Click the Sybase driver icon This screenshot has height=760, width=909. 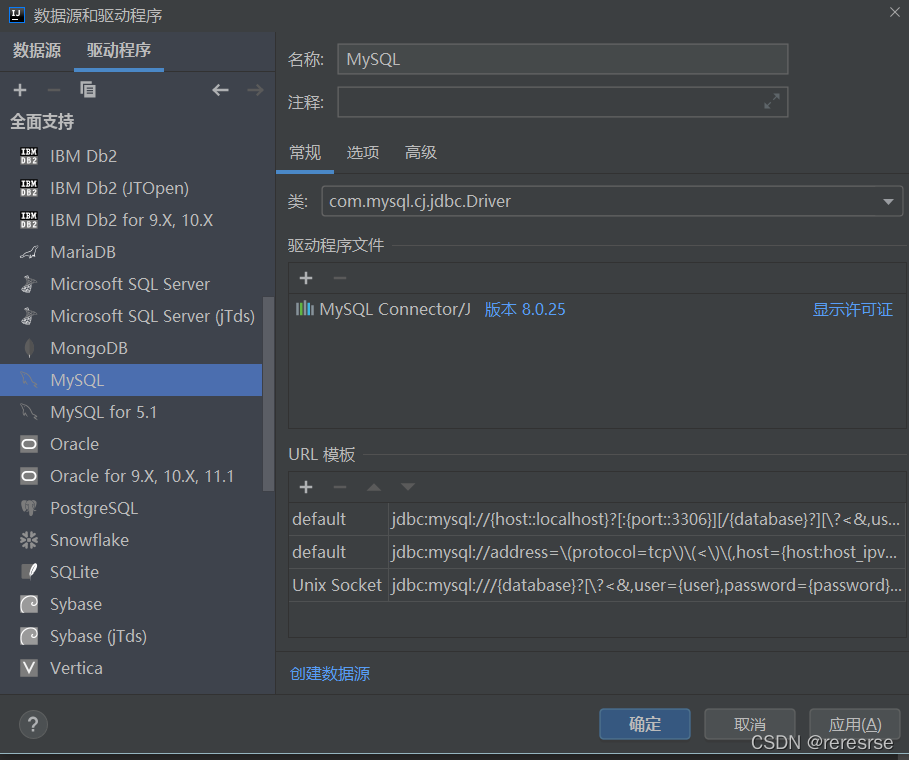coord(29,604)
